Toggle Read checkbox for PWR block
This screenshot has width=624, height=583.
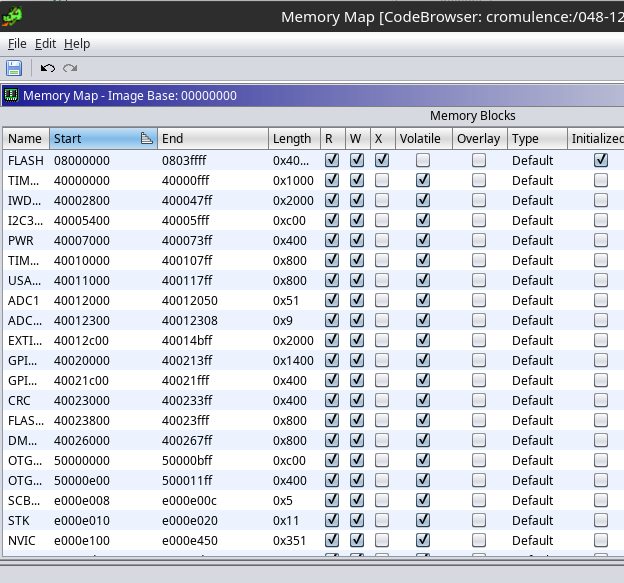point(332,240)
